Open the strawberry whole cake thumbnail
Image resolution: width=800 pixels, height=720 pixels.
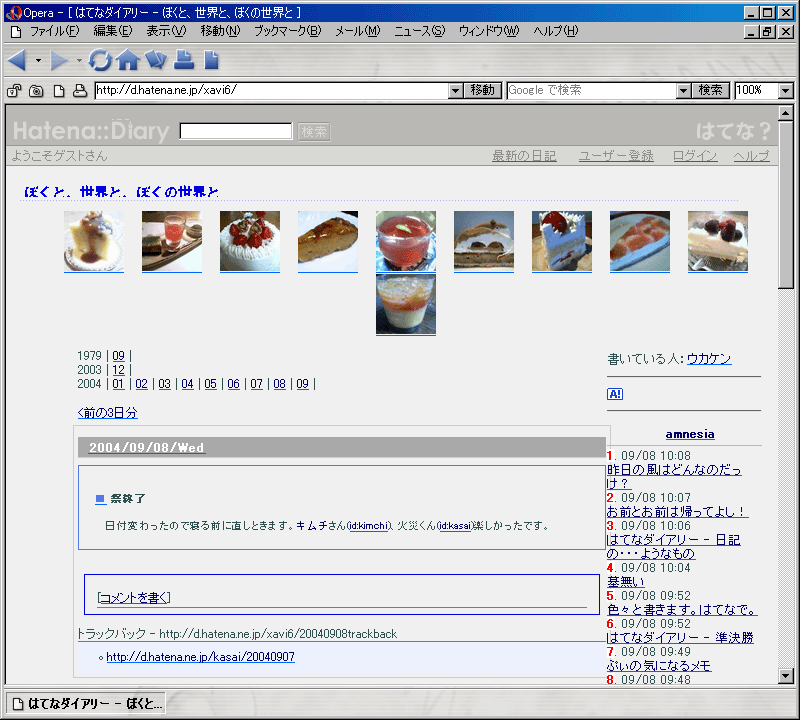pyautogui.click(x=250, y=241)
